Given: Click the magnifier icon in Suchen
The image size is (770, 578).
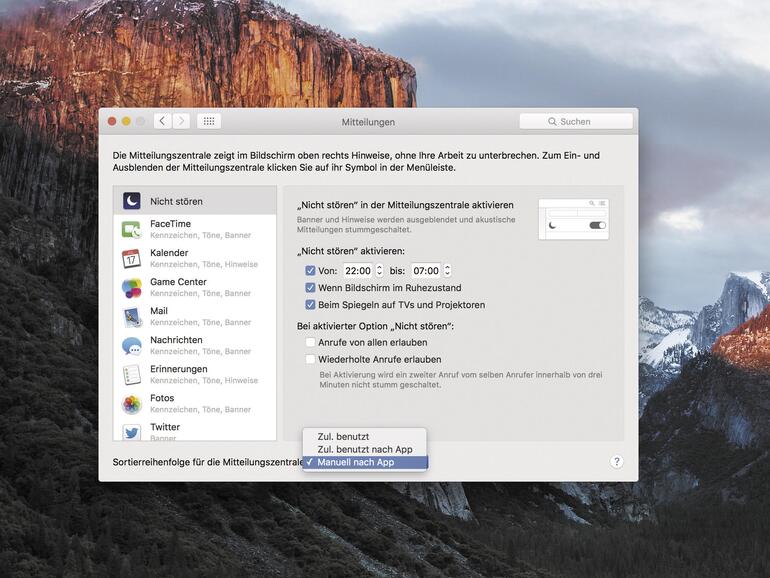Looking at the screenshot, I should coord(552,121).
